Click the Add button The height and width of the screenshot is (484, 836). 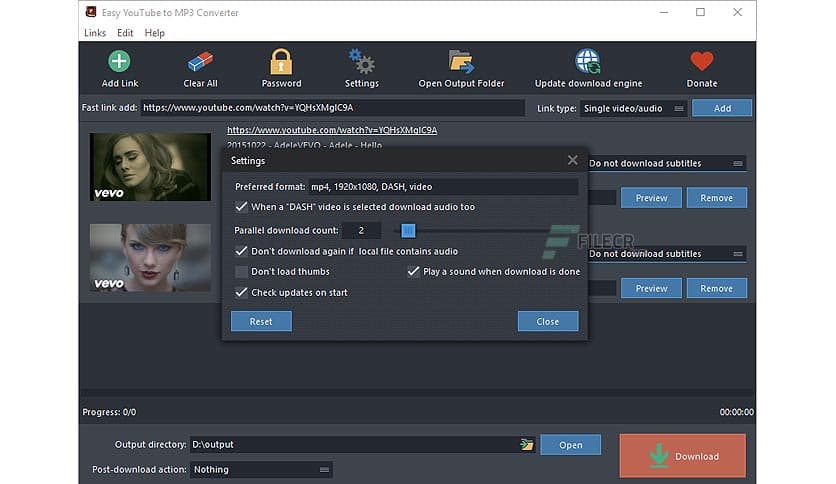coord(722,108)
